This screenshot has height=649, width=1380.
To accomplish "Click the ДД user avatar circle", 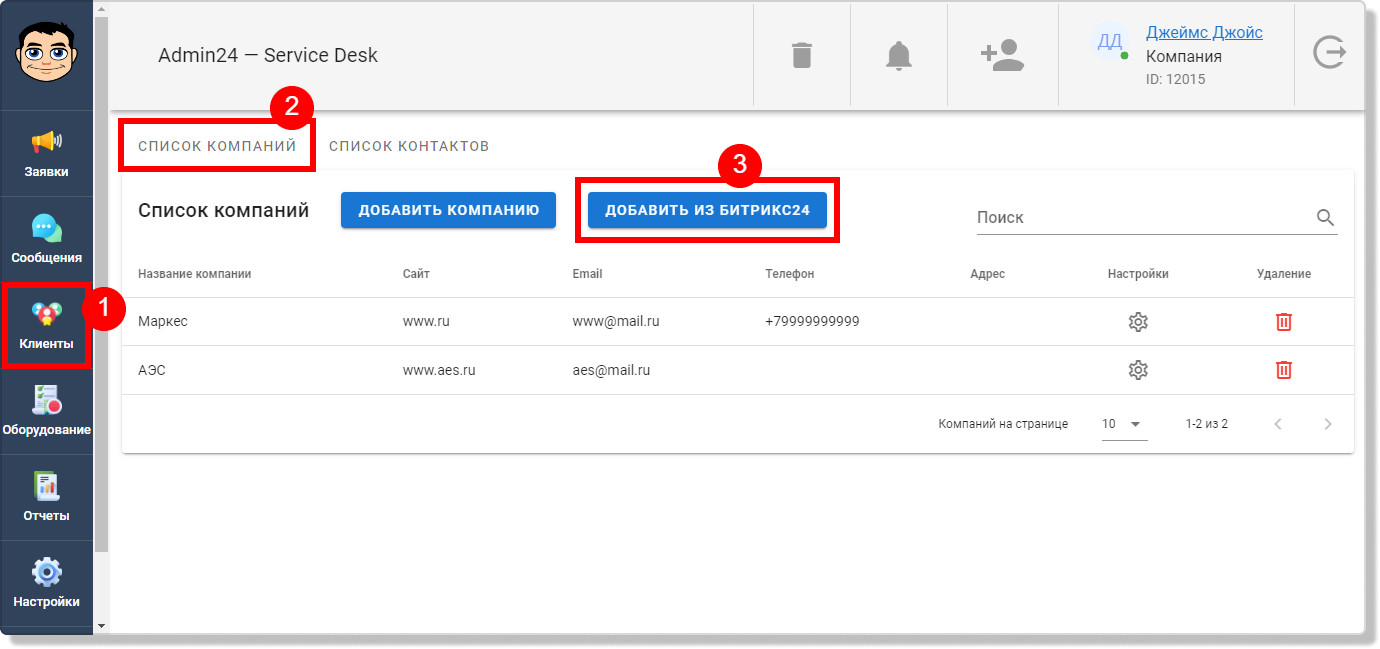I will [1110, 41].
